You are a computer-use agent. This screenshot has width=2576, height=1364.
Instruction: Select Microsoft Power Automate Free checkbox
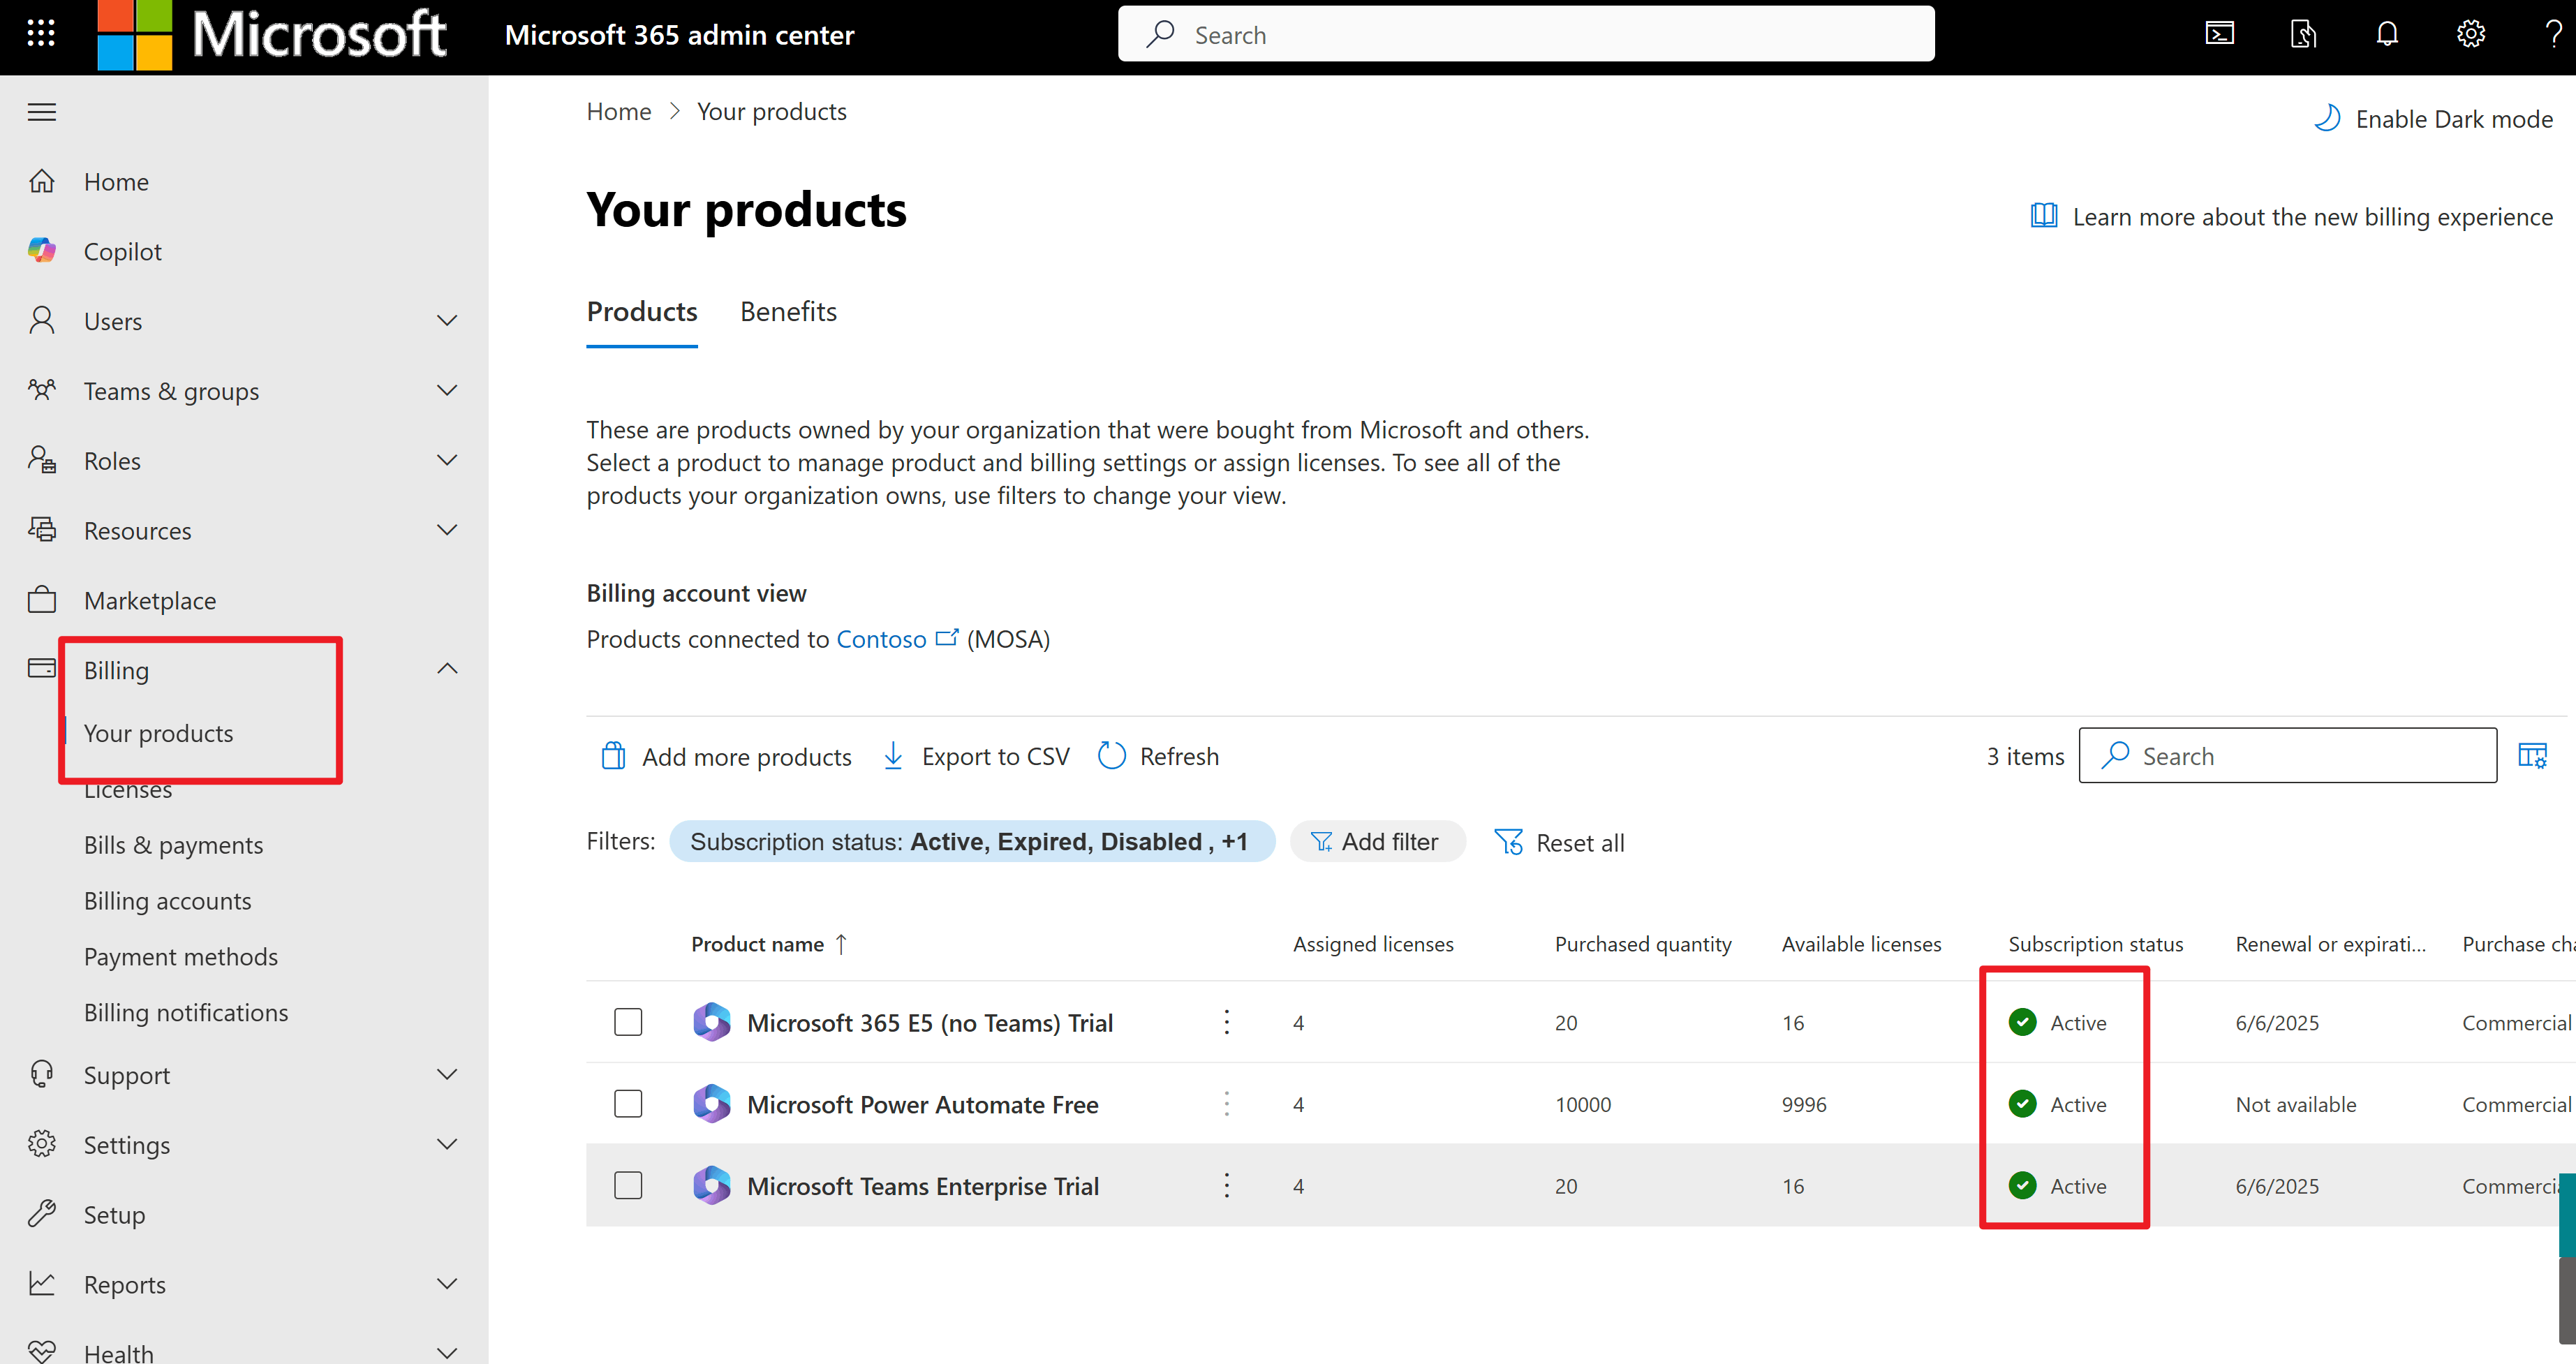[628, 1104]
